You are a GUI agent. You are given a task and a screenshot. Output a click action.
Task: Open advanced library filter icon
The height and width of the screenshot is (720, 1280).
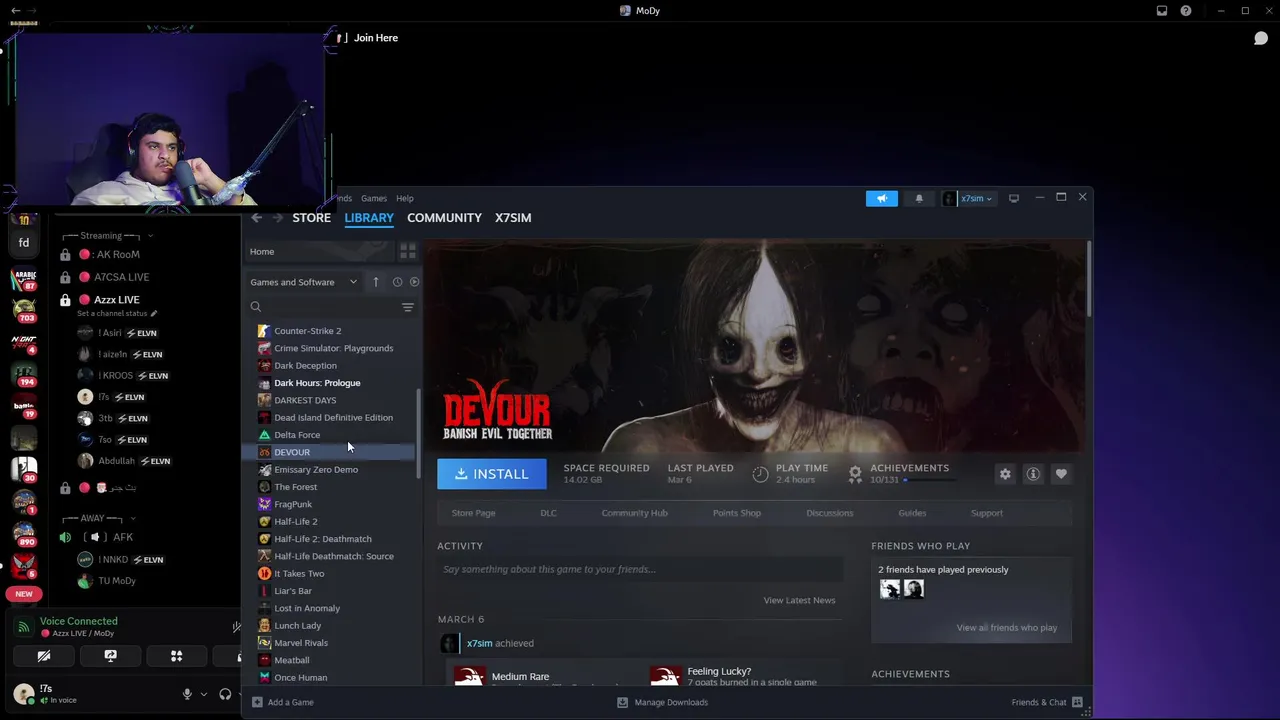click(408, 307)
